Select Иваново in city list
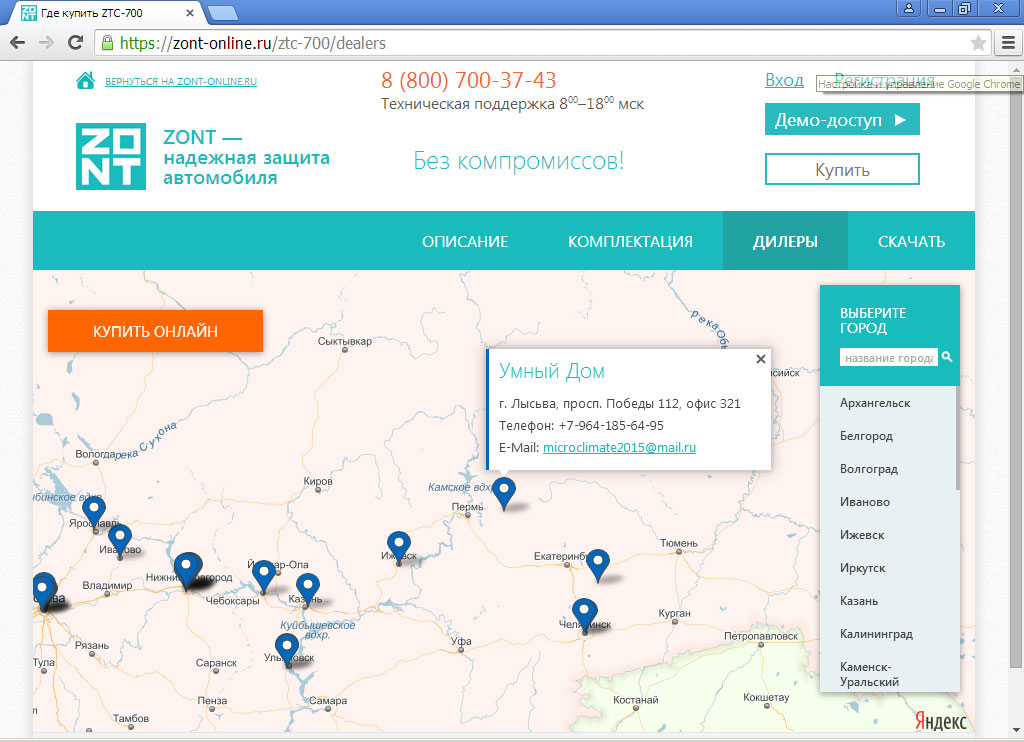The height and width of the screenshot is (742, 1024). pos(865,502)
